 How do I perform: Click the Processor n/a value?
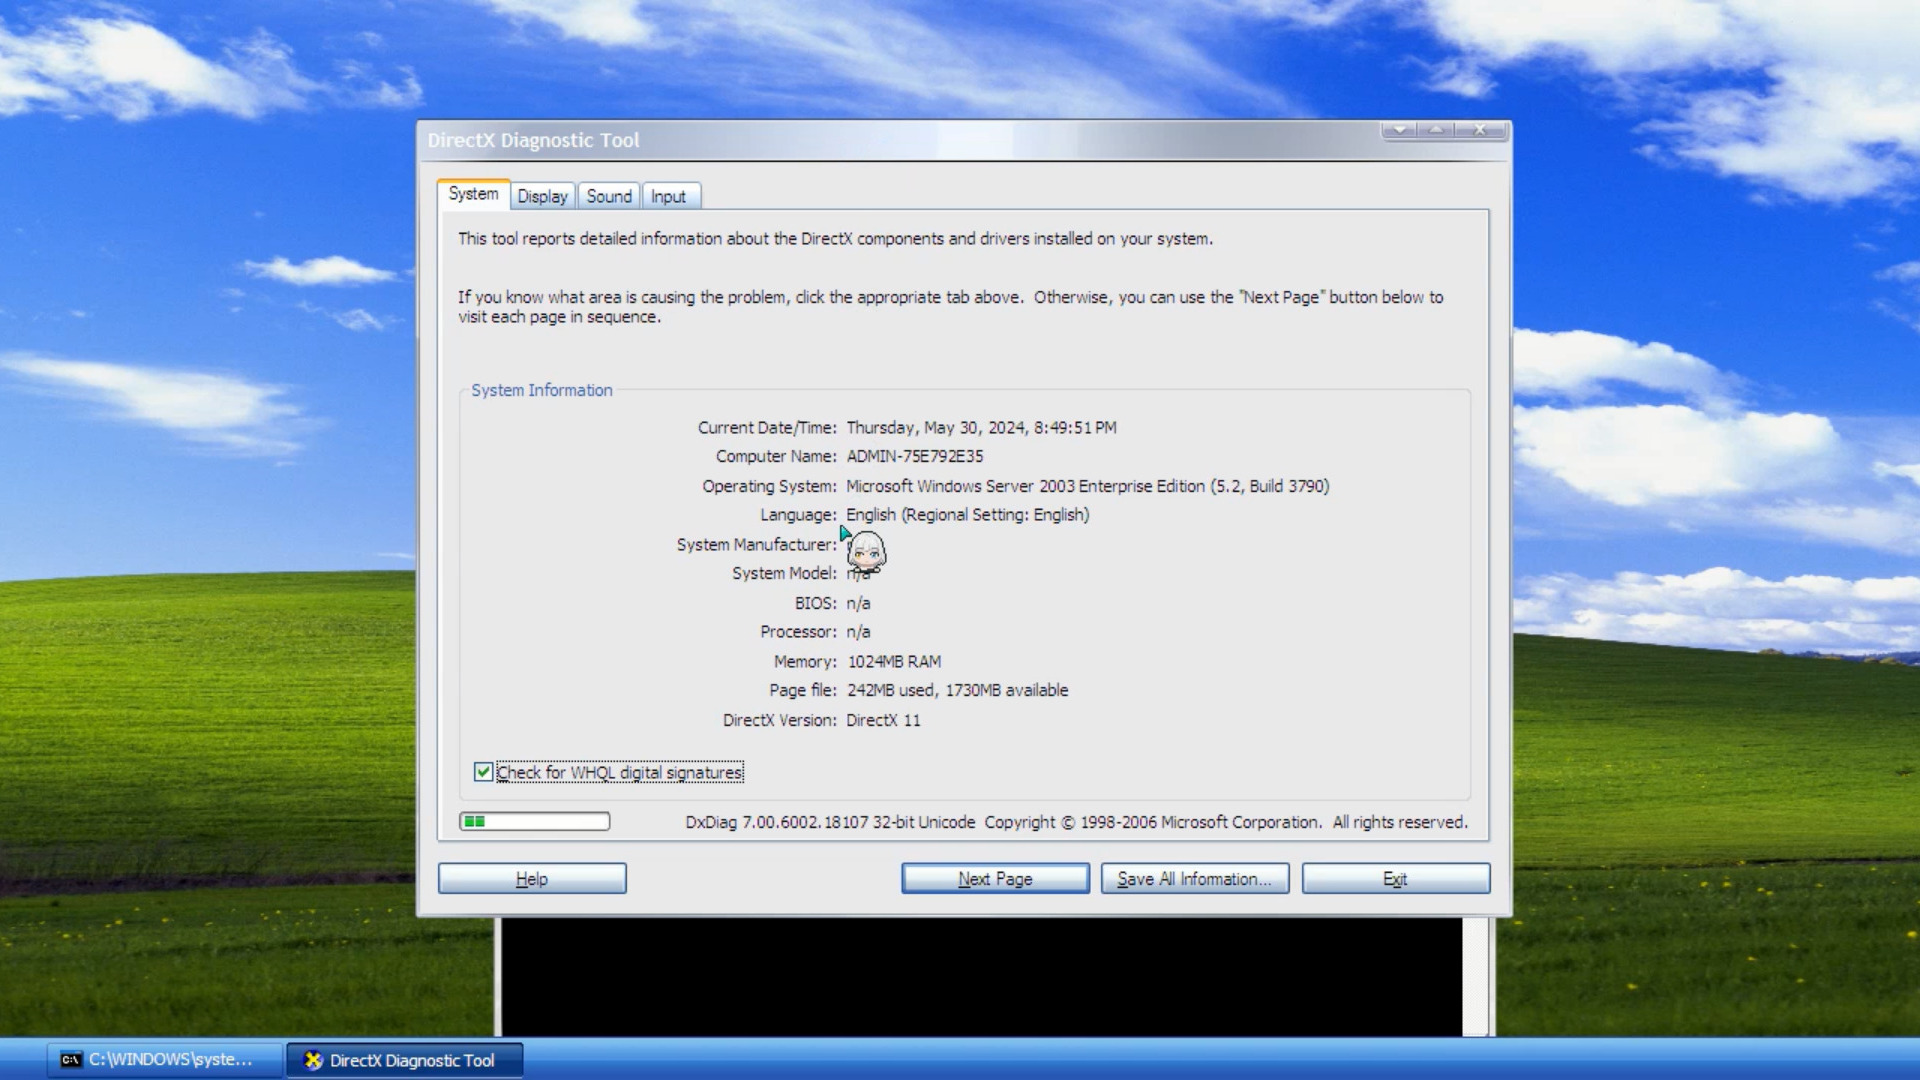[858, 632]
